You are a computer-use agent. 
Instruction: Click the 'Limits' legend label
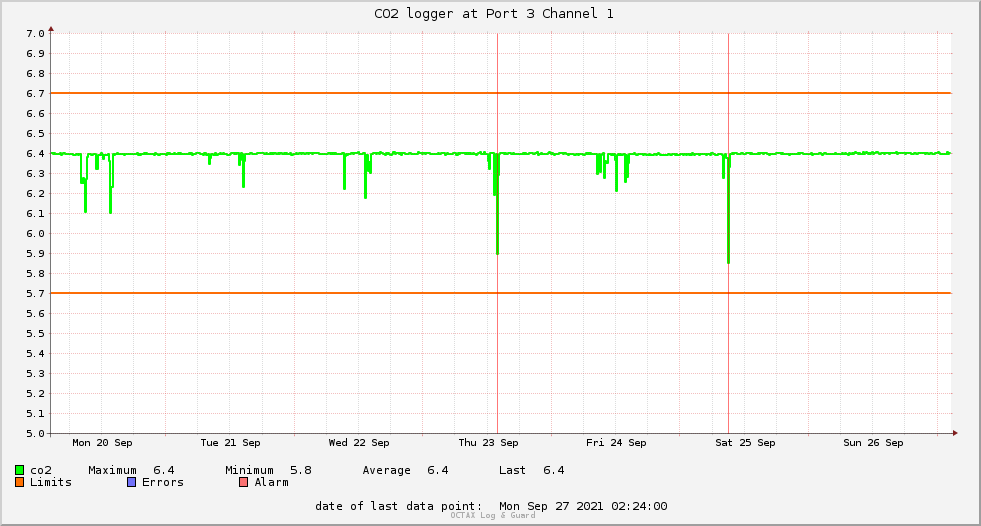coord(51,482)
